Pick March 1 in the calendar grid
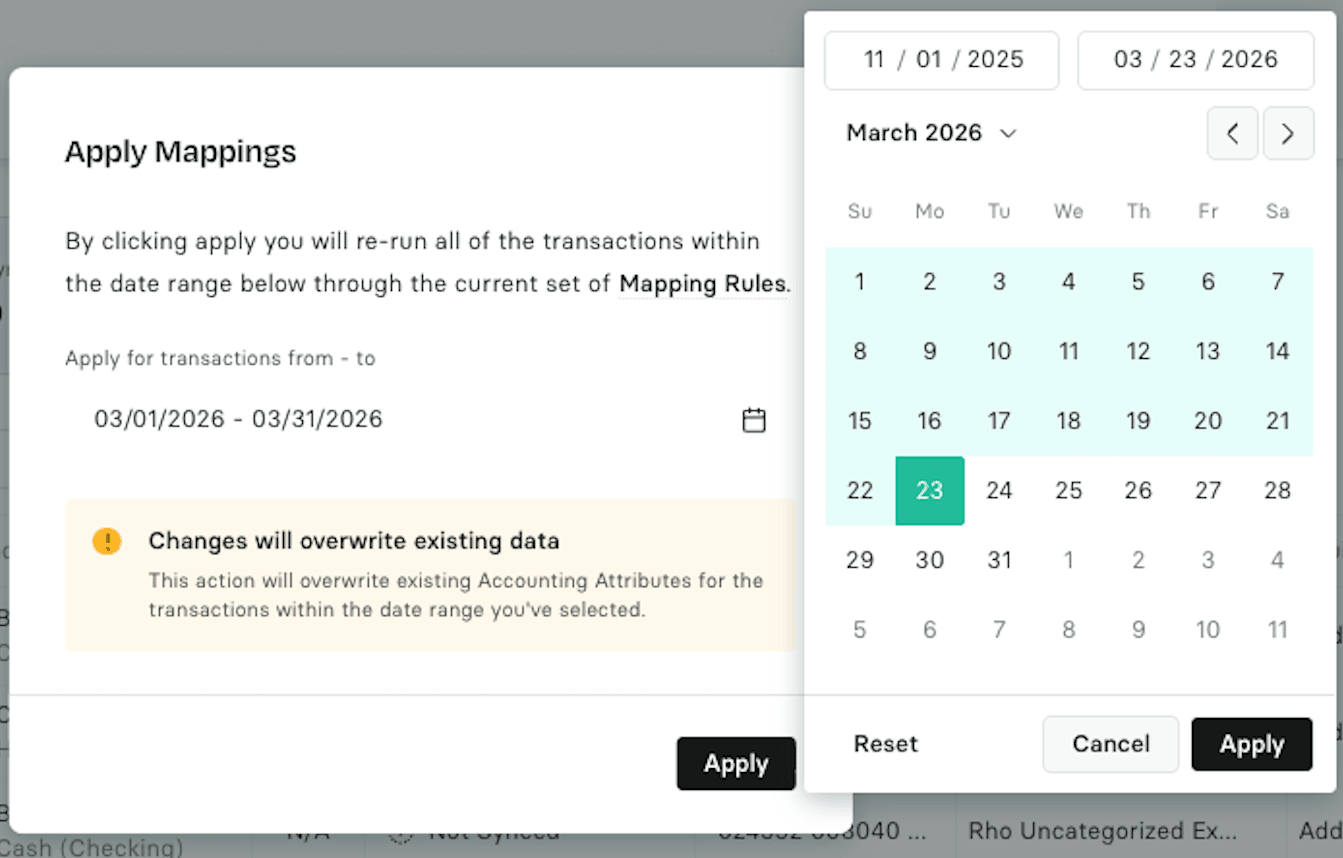The width and height of the screenshot is (1343, 858). tap(859, 282)
